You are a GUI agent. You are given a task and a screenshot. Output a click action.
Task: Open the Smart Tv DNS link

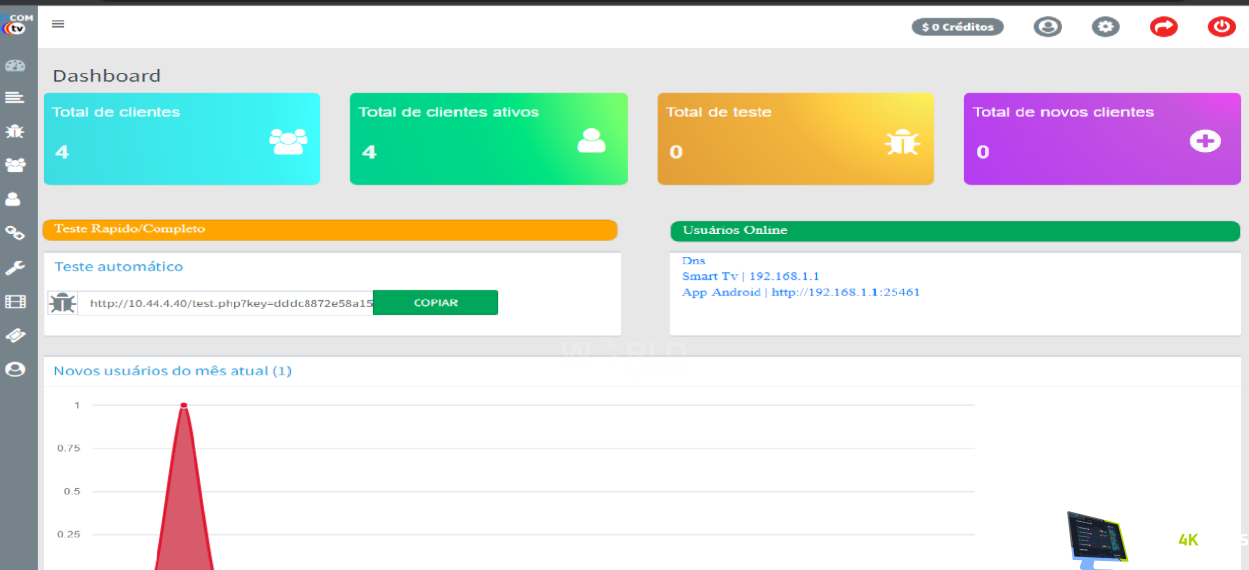click(x=750, y=276)
